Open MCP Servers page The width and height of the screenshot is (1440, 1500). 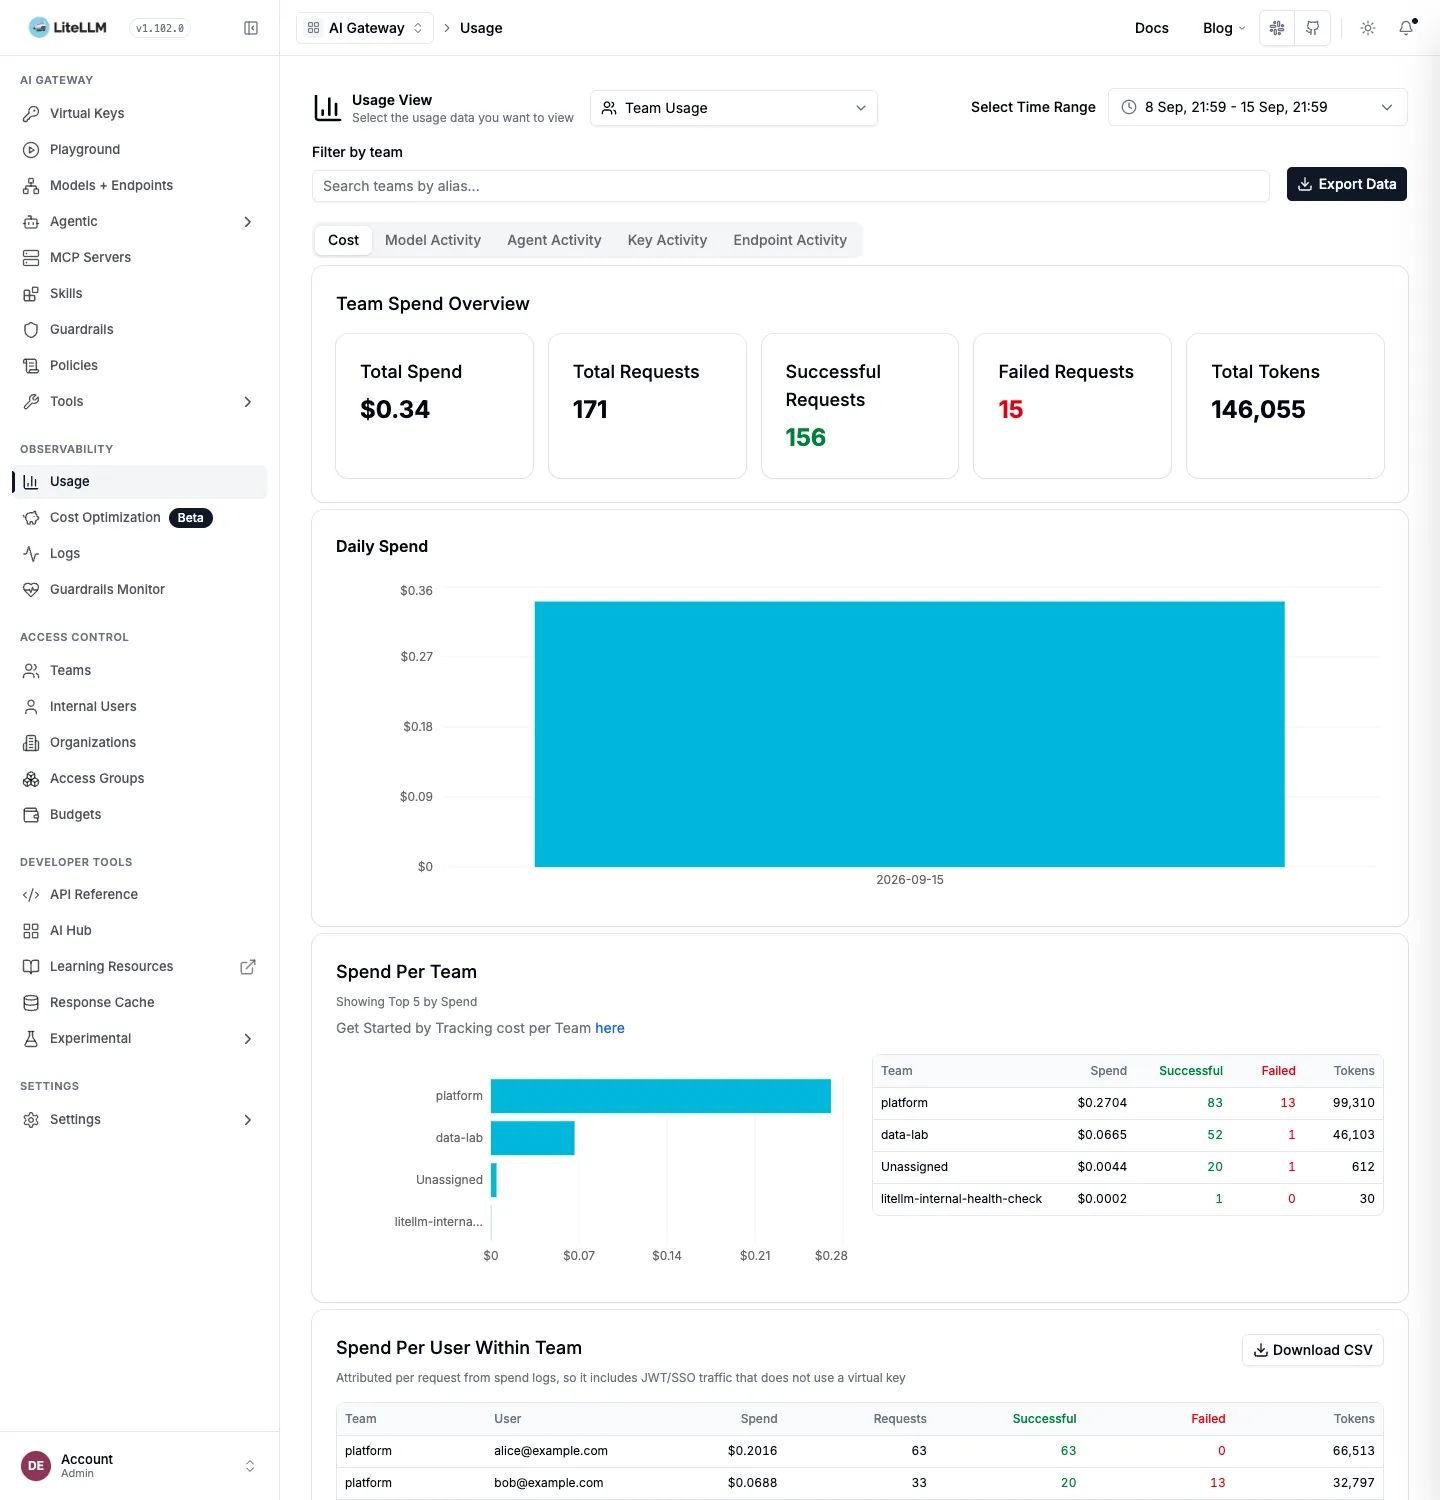[139, 257]
